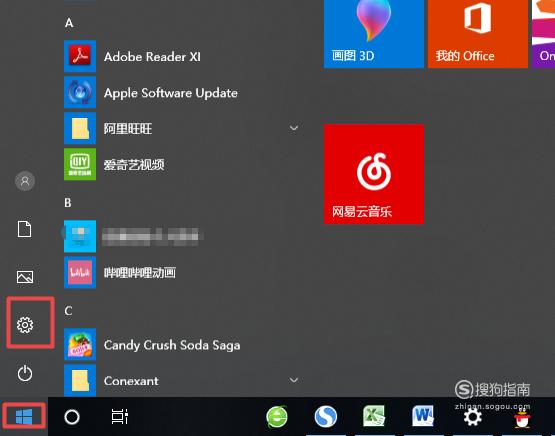Launch Adobe Reader XI icon

coord(80,56)
